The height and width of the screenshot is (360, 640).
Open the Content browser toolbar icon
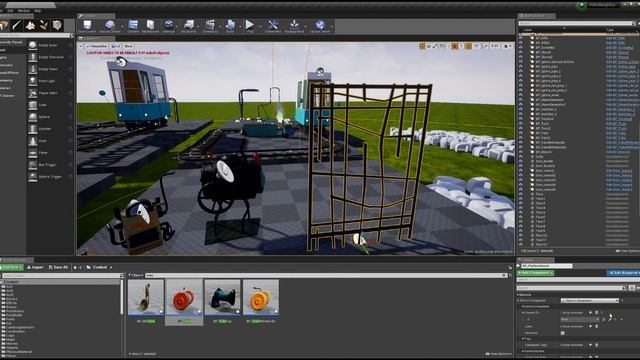click(x=133, y=25)
